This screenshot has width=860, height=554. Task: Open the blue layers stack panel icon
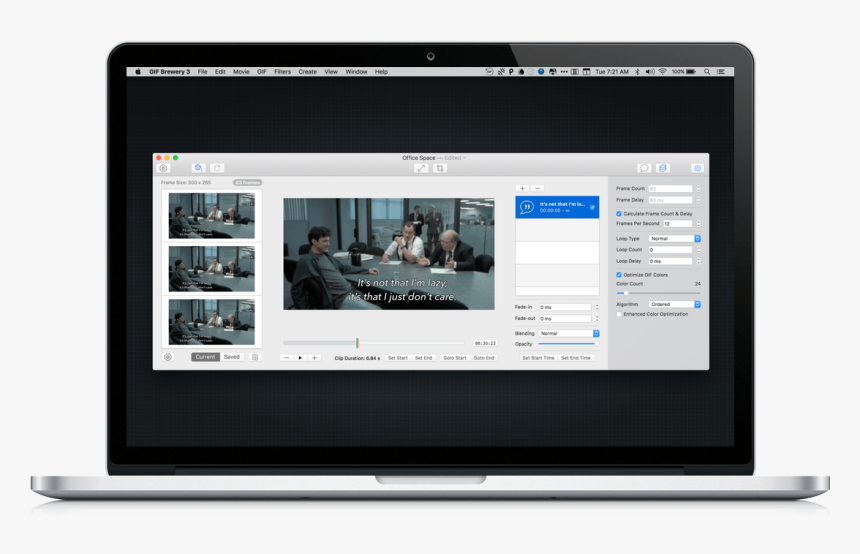pos(663,168)
